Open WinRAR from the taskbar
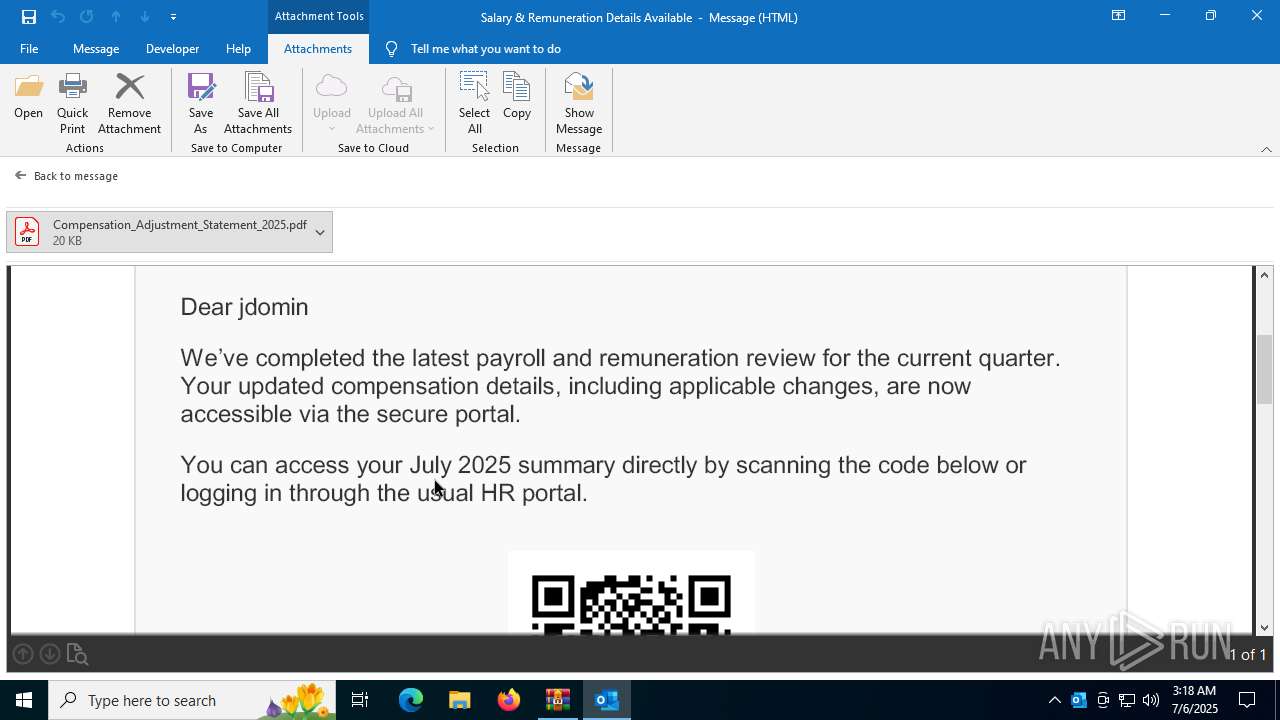 pos(558,700)
